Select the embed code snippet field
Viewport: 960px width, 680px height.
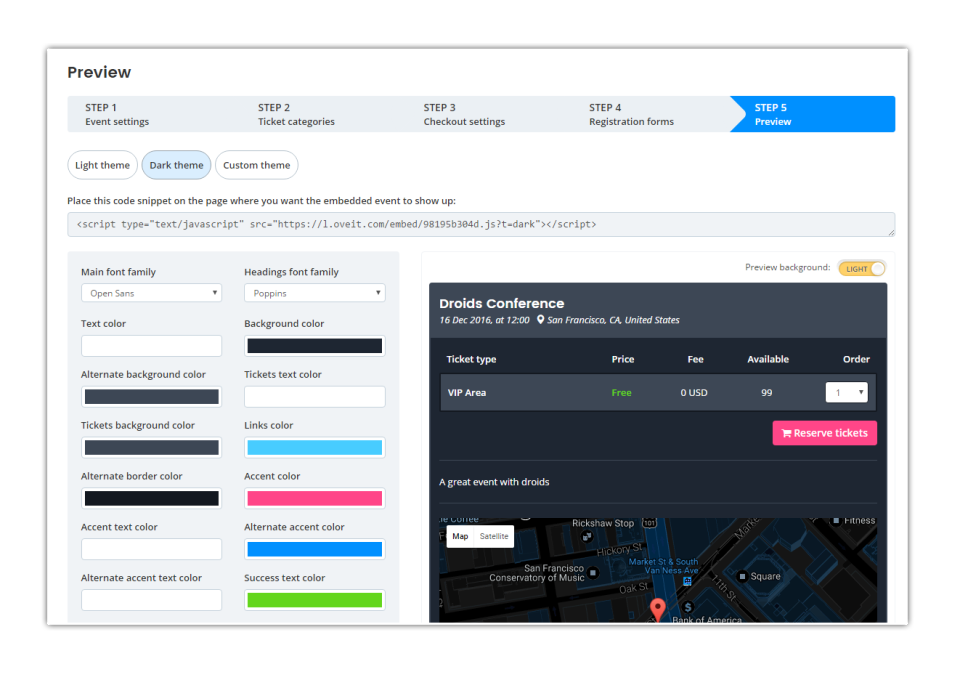pyautogui.click(x=480, y=224)
